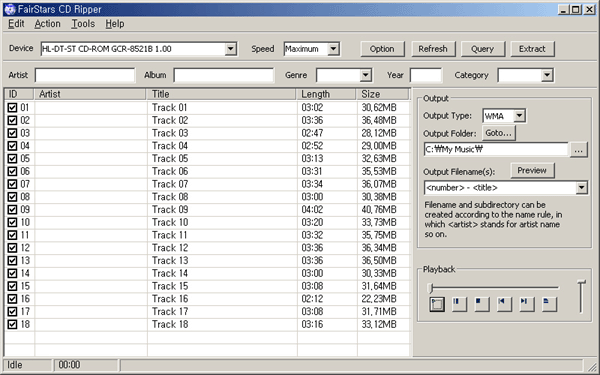This screenshot has height=375, width=600.
Task: Open the Action menu
Action: 47,24
